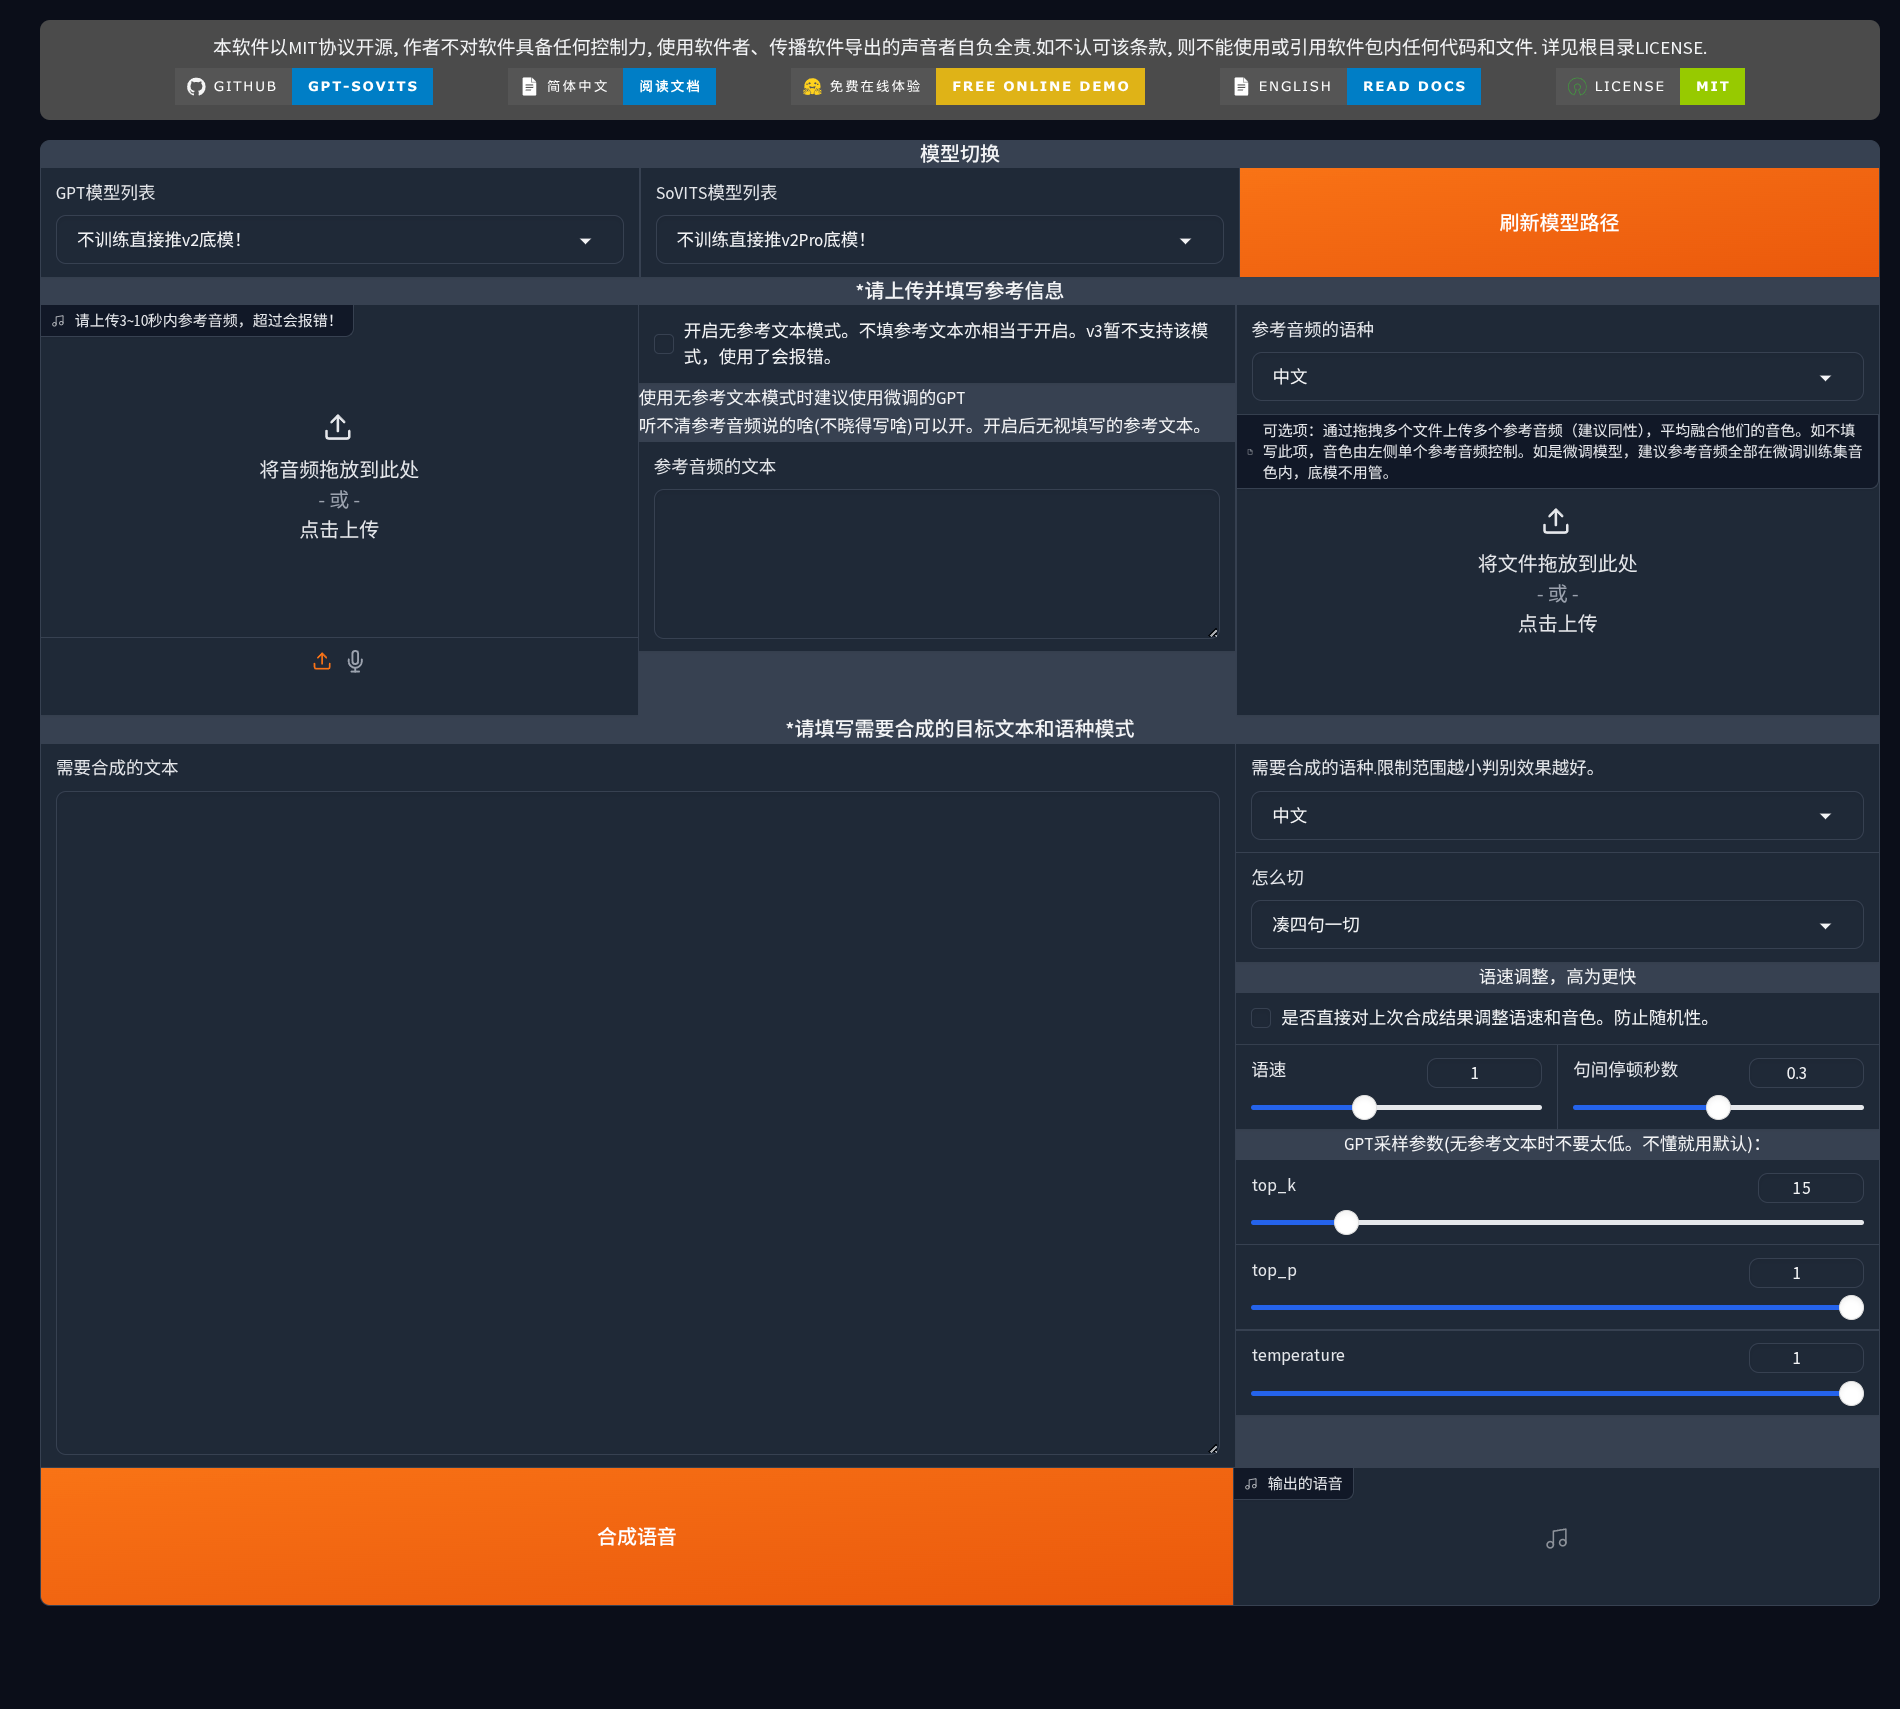Open the 怎么切 slicing method dropdown
The image size is (1900, 1709).
1556,925
